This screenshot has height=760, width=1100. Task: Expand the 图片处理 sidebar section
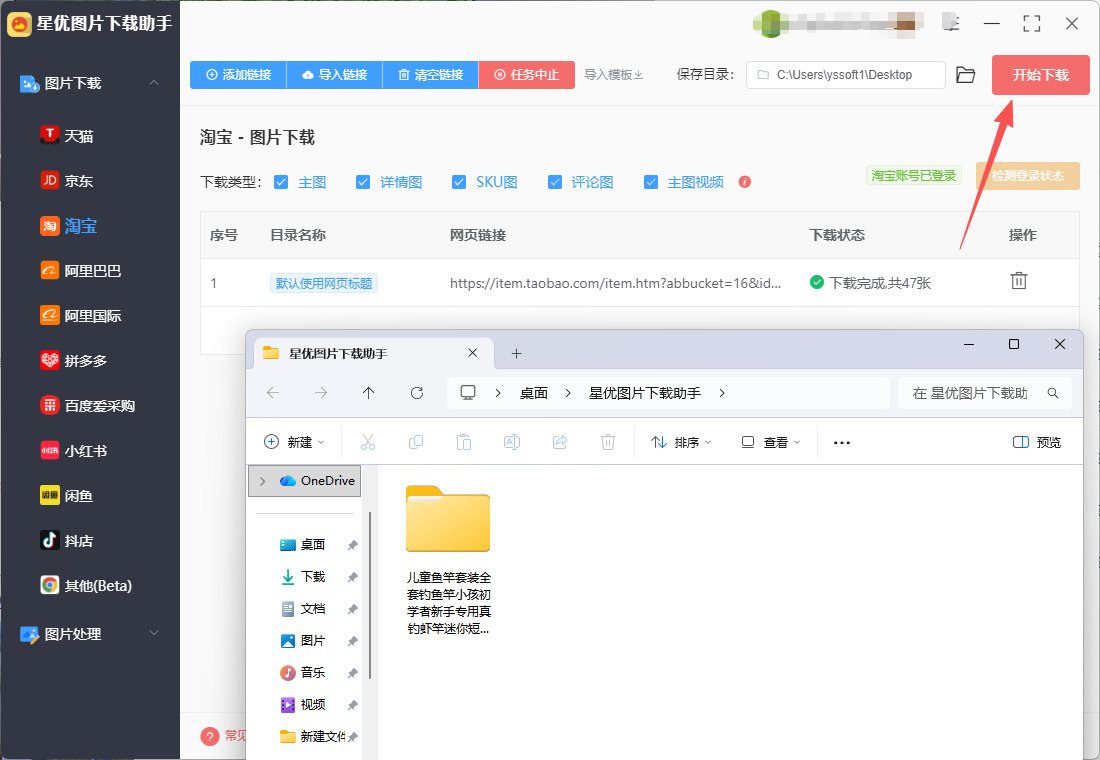[x=154, y=634]
